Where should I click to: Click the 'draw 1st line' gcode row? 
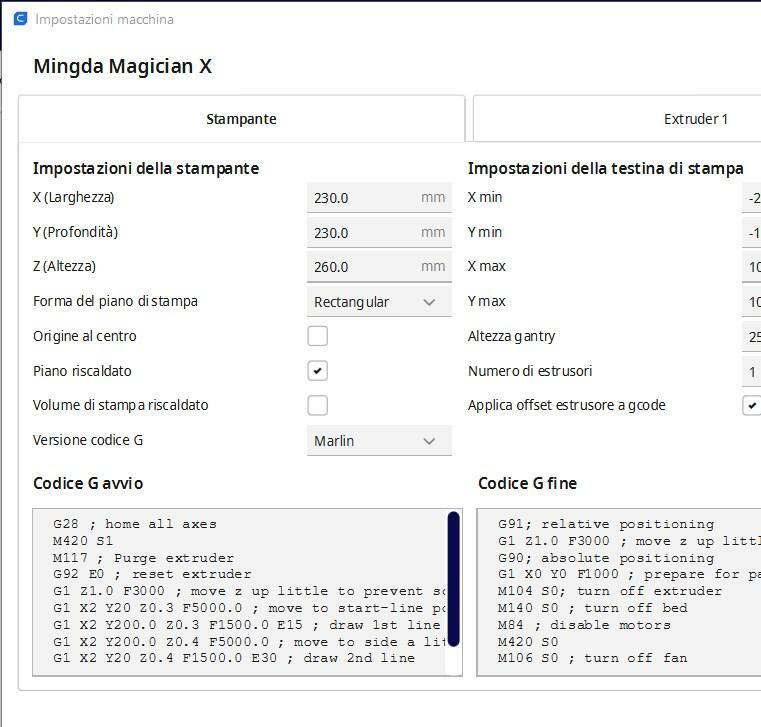pos(247,625)
